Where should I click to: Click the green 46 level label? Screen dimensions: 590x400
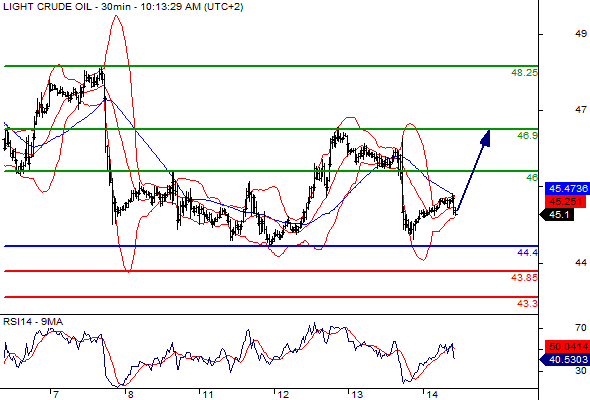pos(532,177)
